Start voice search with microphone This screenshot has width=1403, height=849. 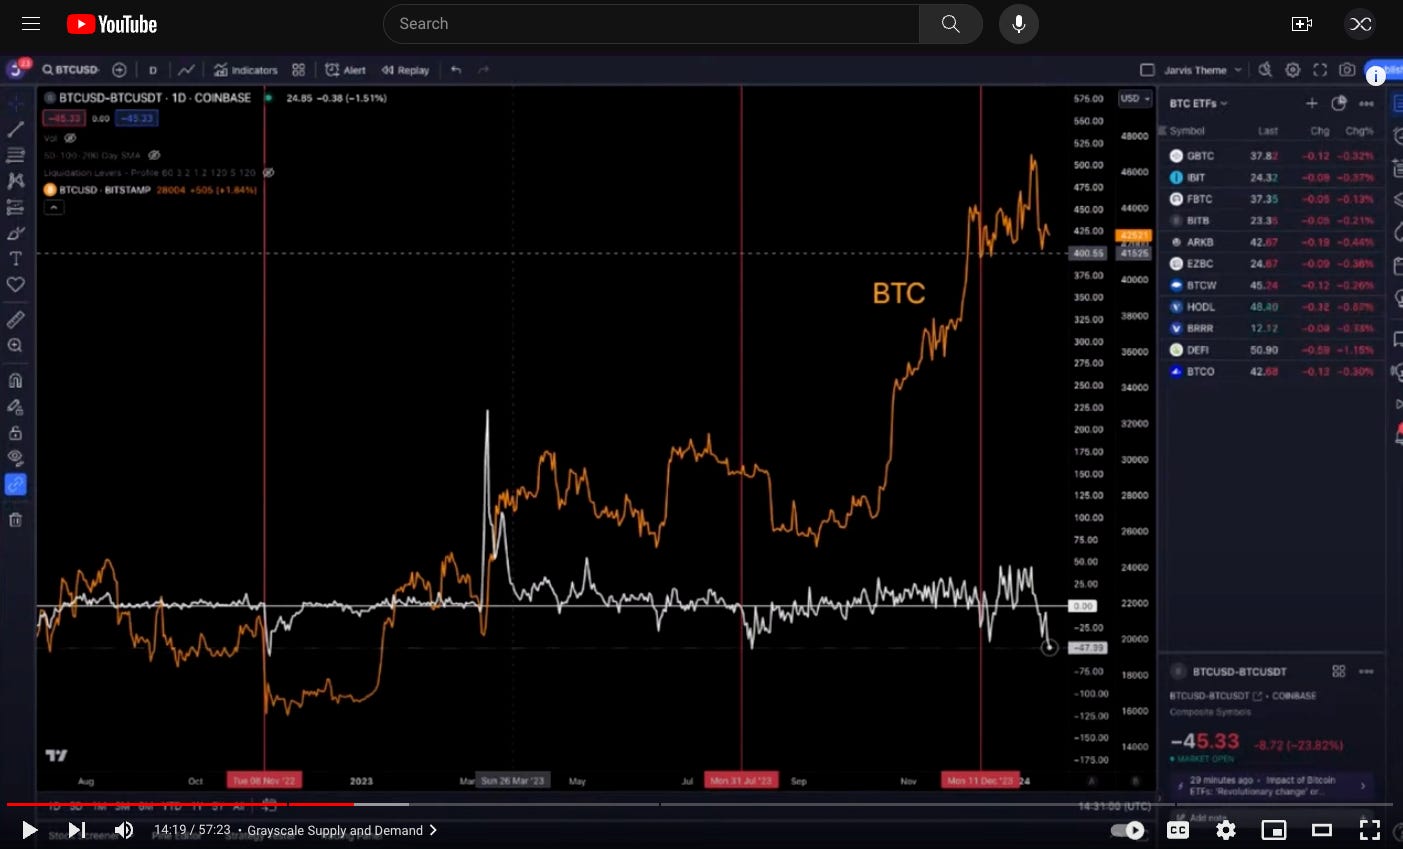tap(1018, 24)
